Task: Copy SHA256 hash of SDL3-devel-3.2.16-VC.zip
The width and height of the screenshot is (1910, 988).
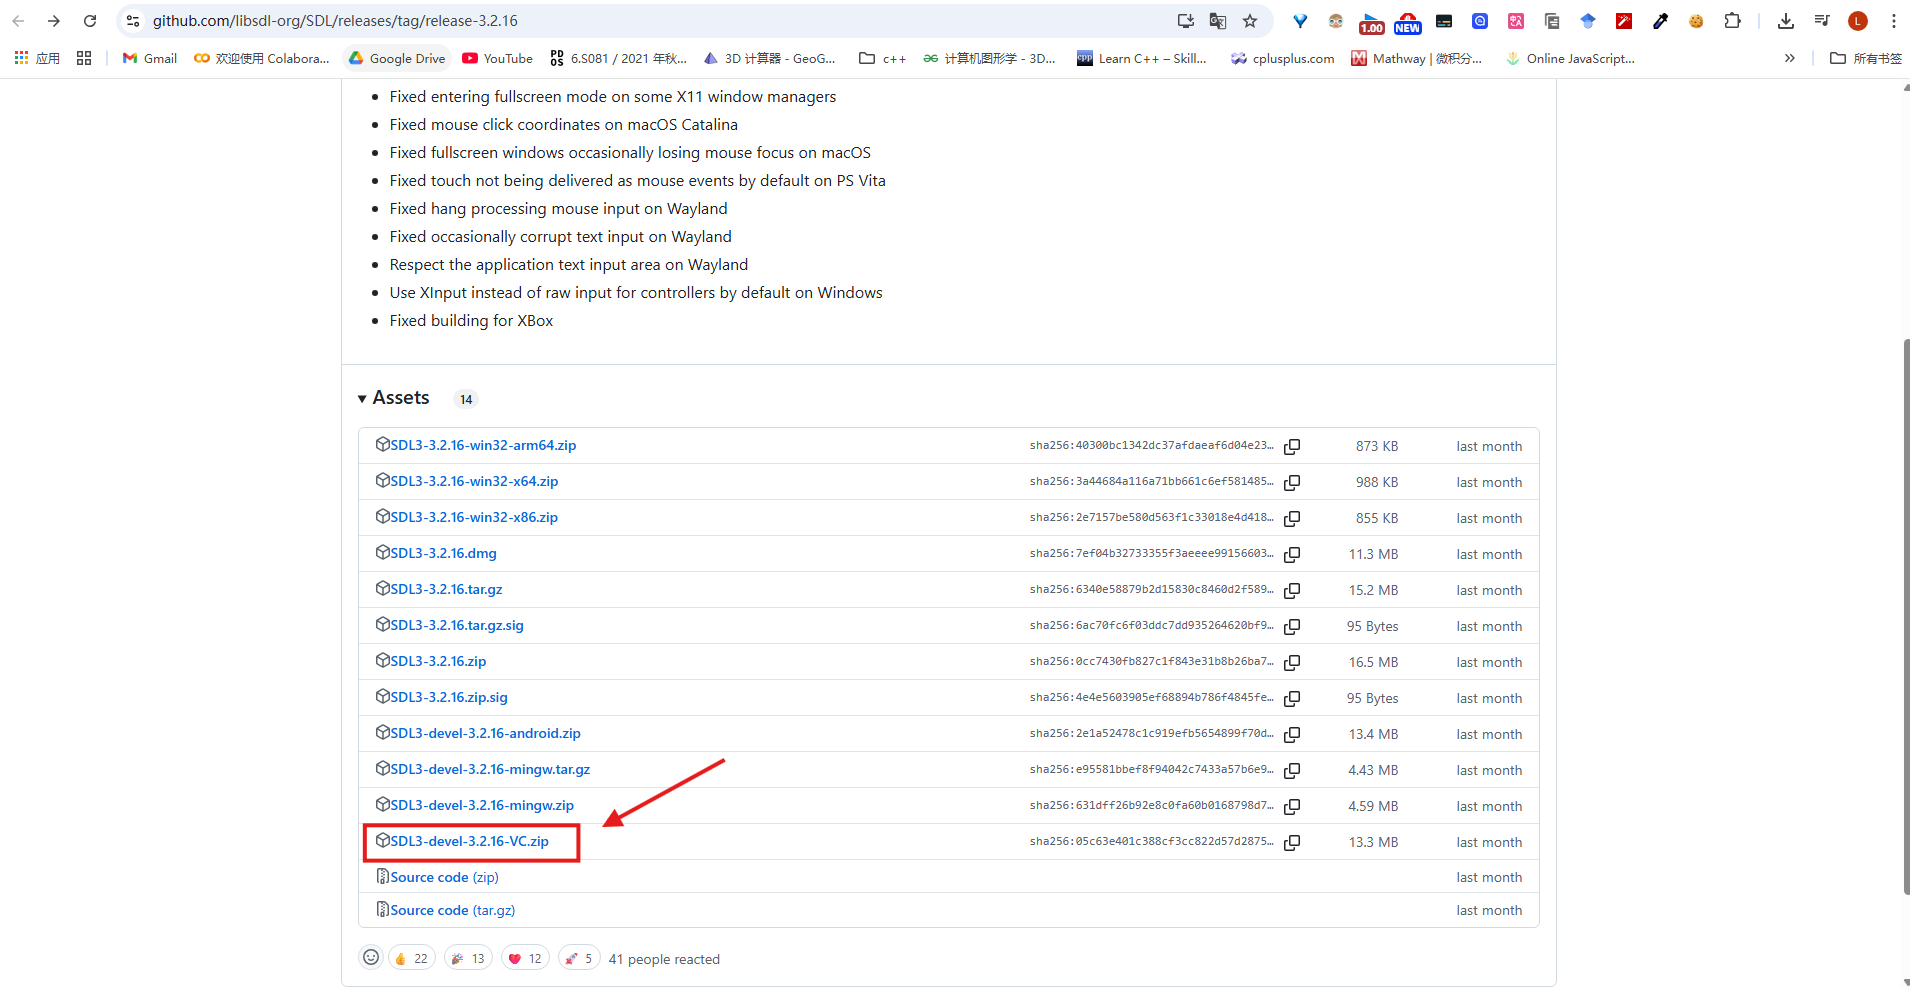Action: tap(1293, 842)
